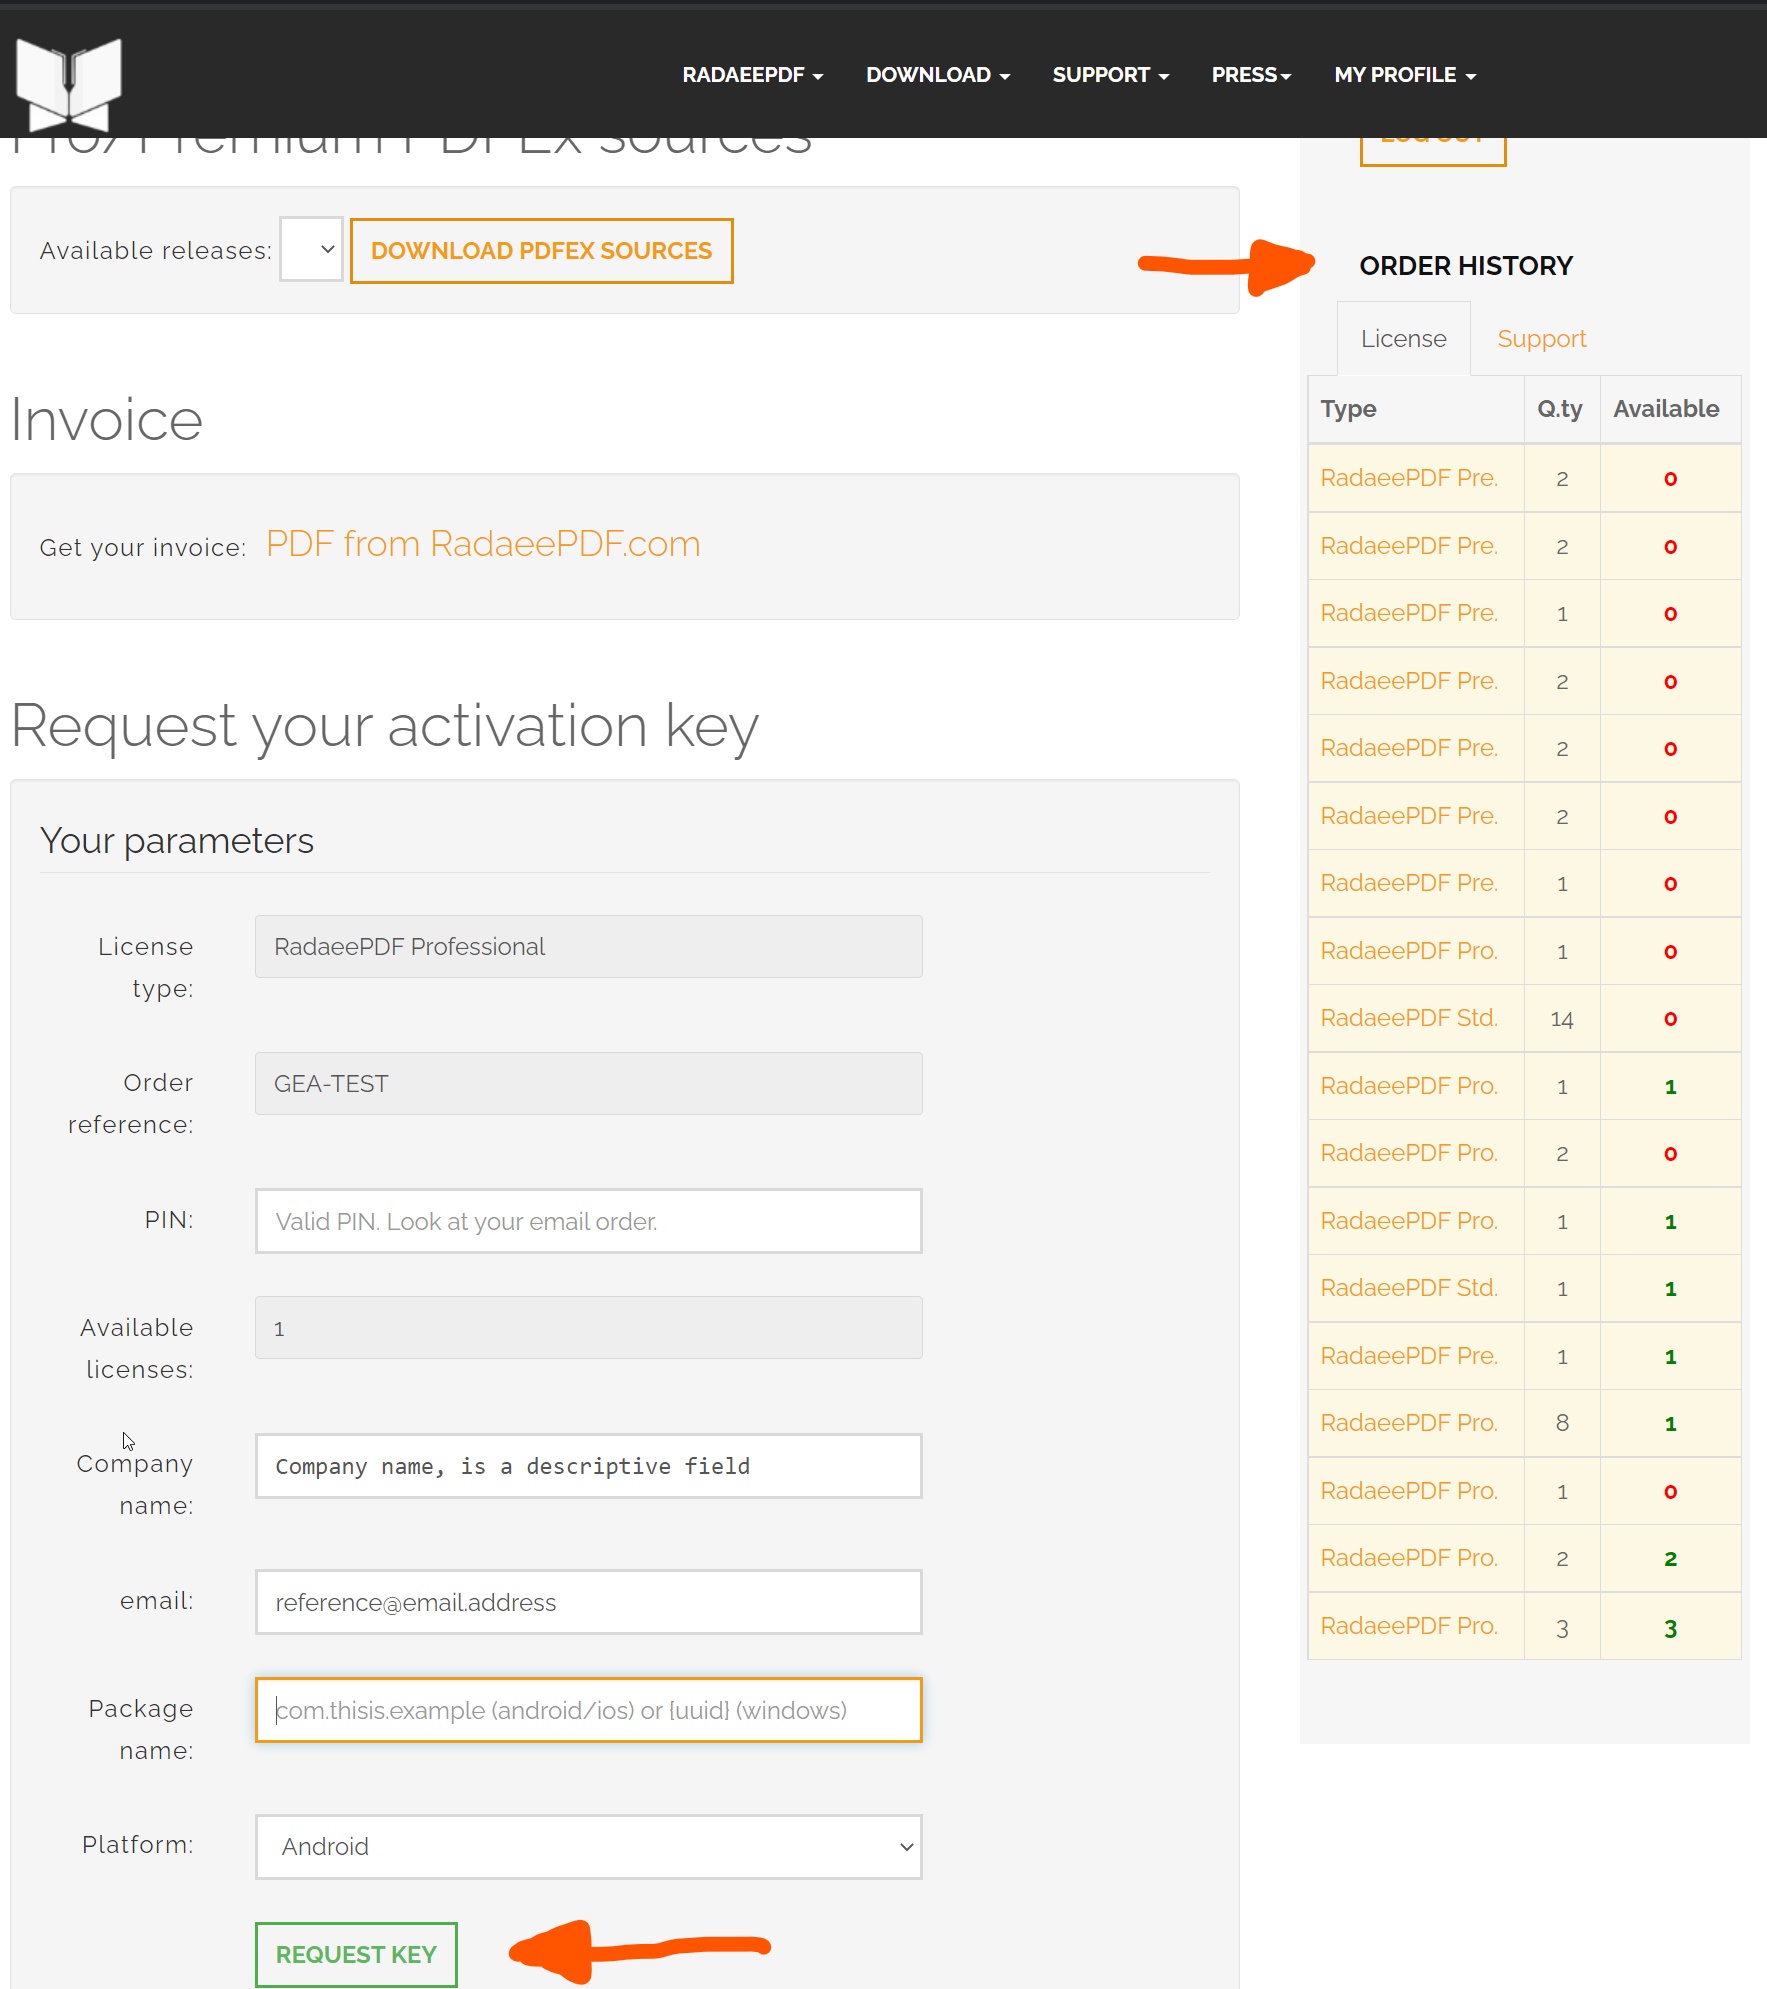The height and width of the screenshot is (1989, 1767).
Task: Click the Download PDFEX Sources button
Action: click(x=541, y=251)
